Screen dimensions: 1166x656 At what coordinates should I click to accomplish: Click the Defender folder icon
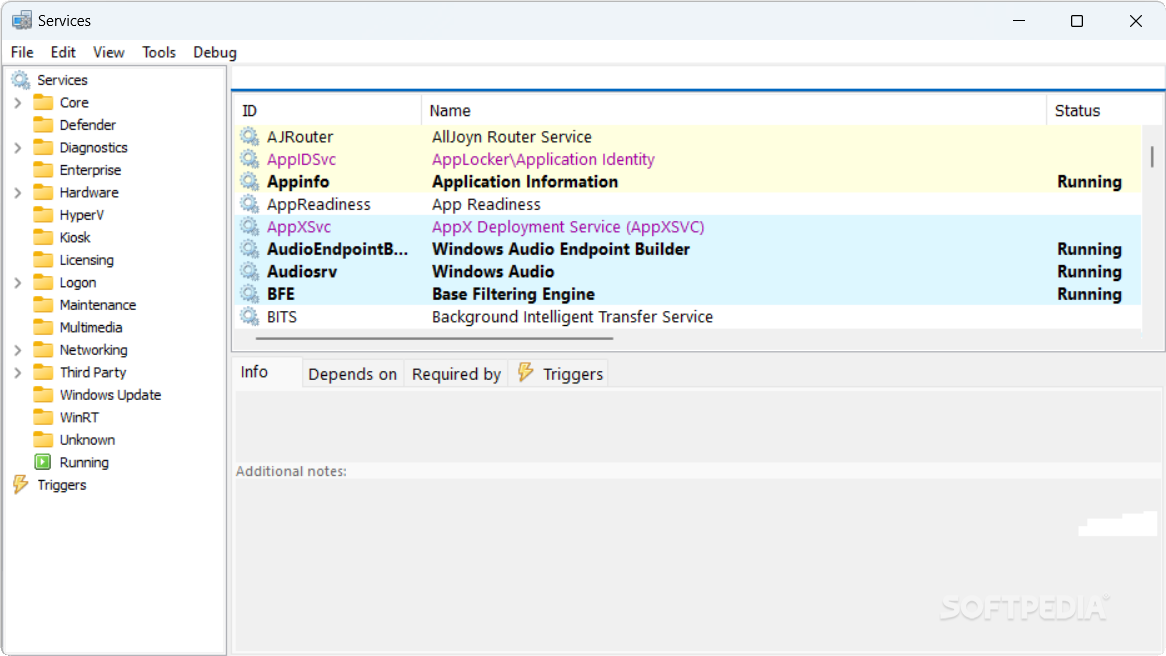point(43,124)
